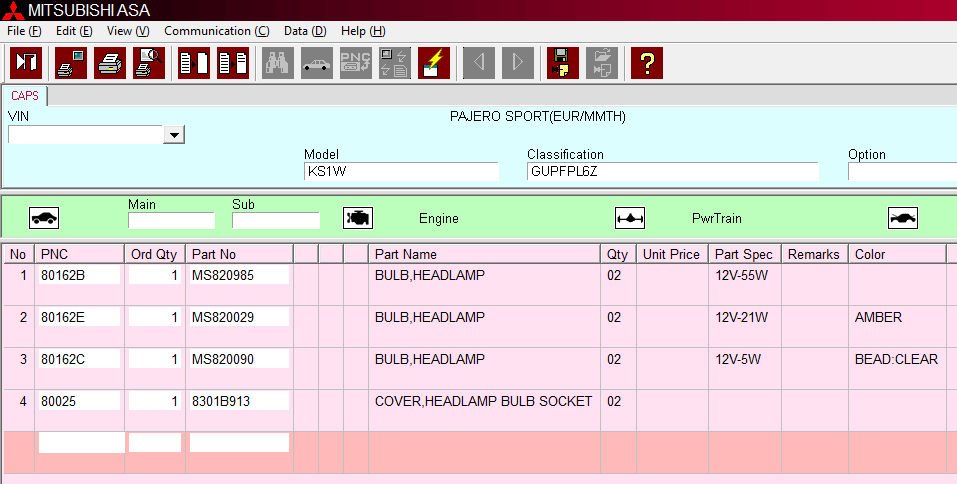The image size is (957, 484).
Task: Click part number MS820029
Action: tap(239, 317)
